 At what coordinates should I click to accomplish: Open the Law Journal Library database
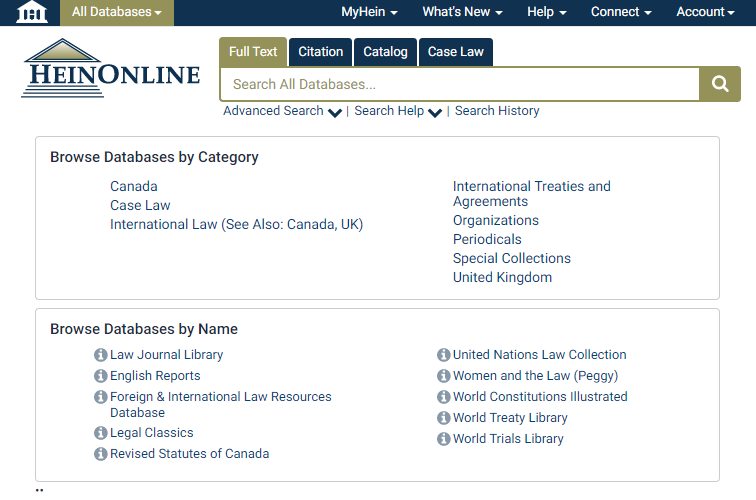click(x=166, y=355)
